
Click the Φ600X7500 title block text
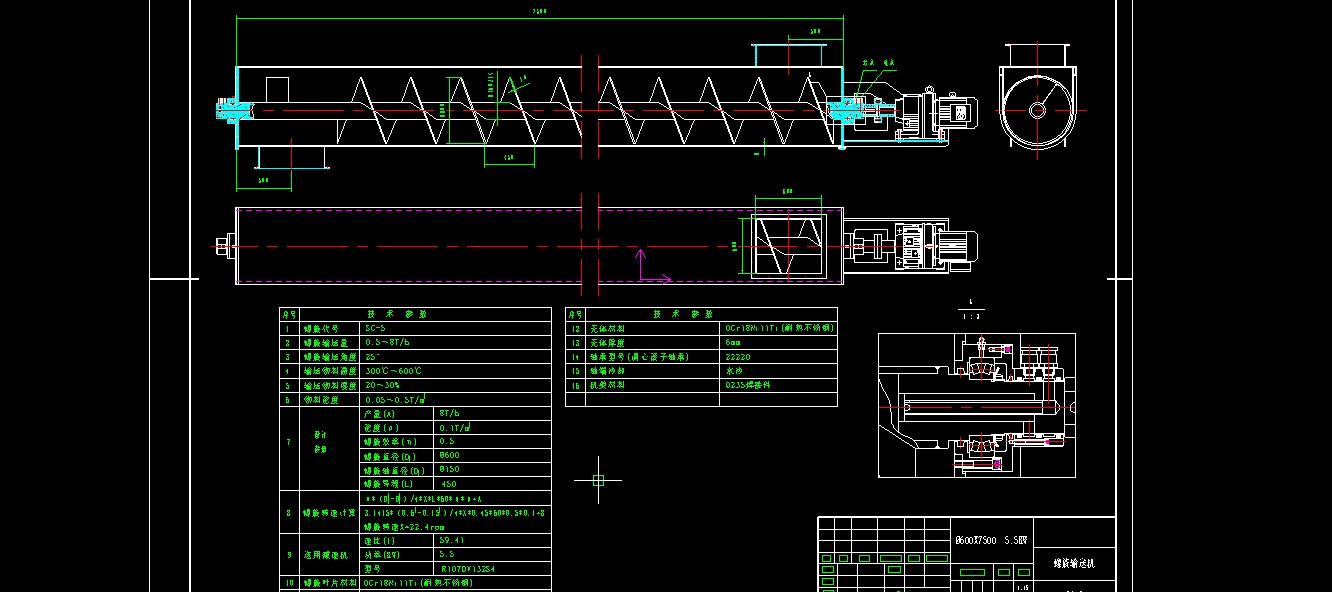992,540
